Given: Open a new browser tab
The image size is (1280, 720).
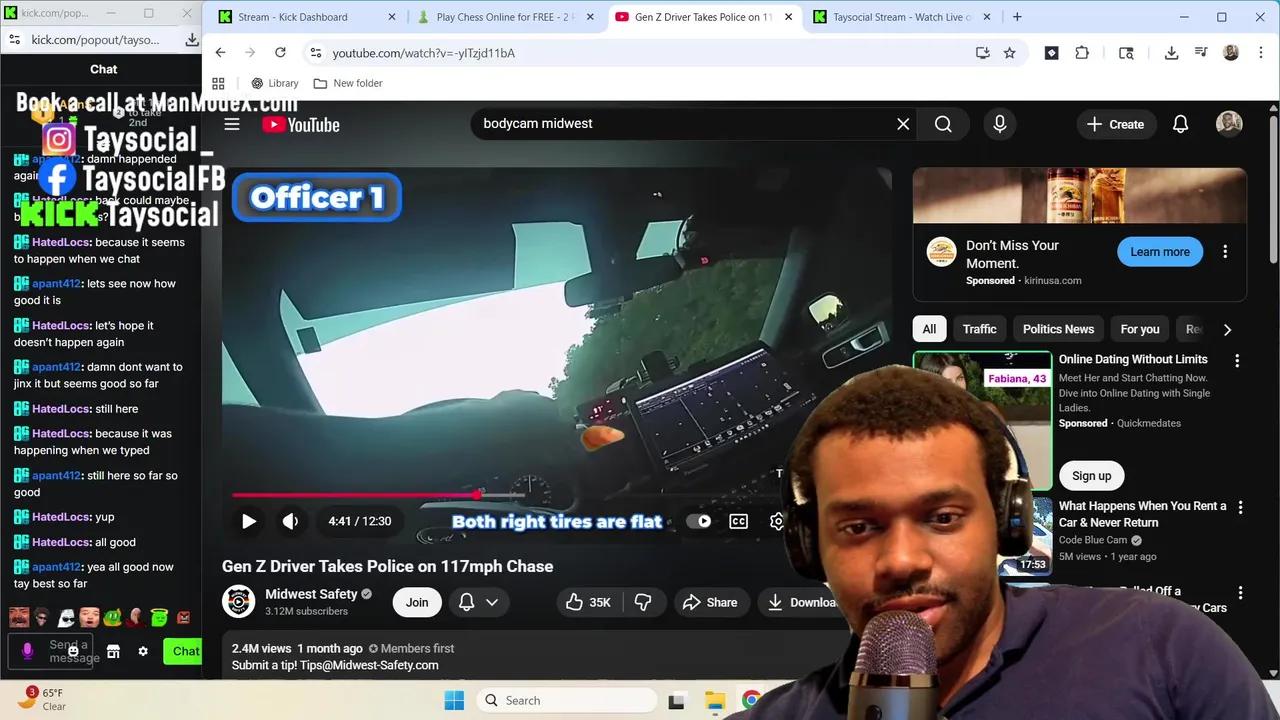Looking at the screenshot, I should point(1017,17).
